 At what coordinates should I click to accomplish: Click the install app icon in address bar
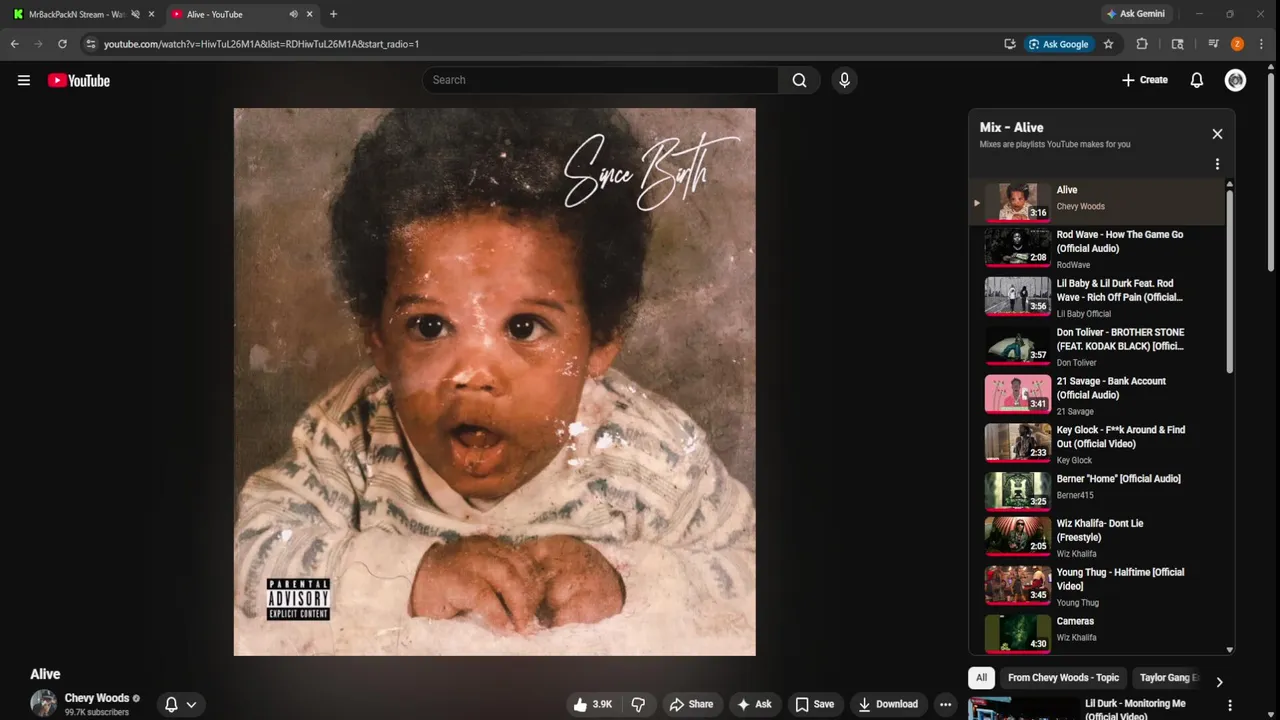pos(1010,44)
